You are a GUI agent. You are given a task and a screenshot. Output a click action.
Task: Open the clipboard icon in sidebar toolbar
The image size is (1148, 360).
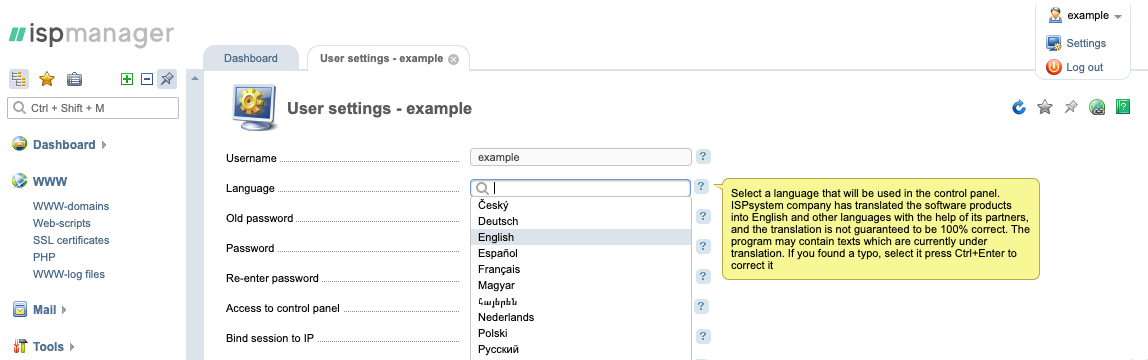click(x=74, y=79)
